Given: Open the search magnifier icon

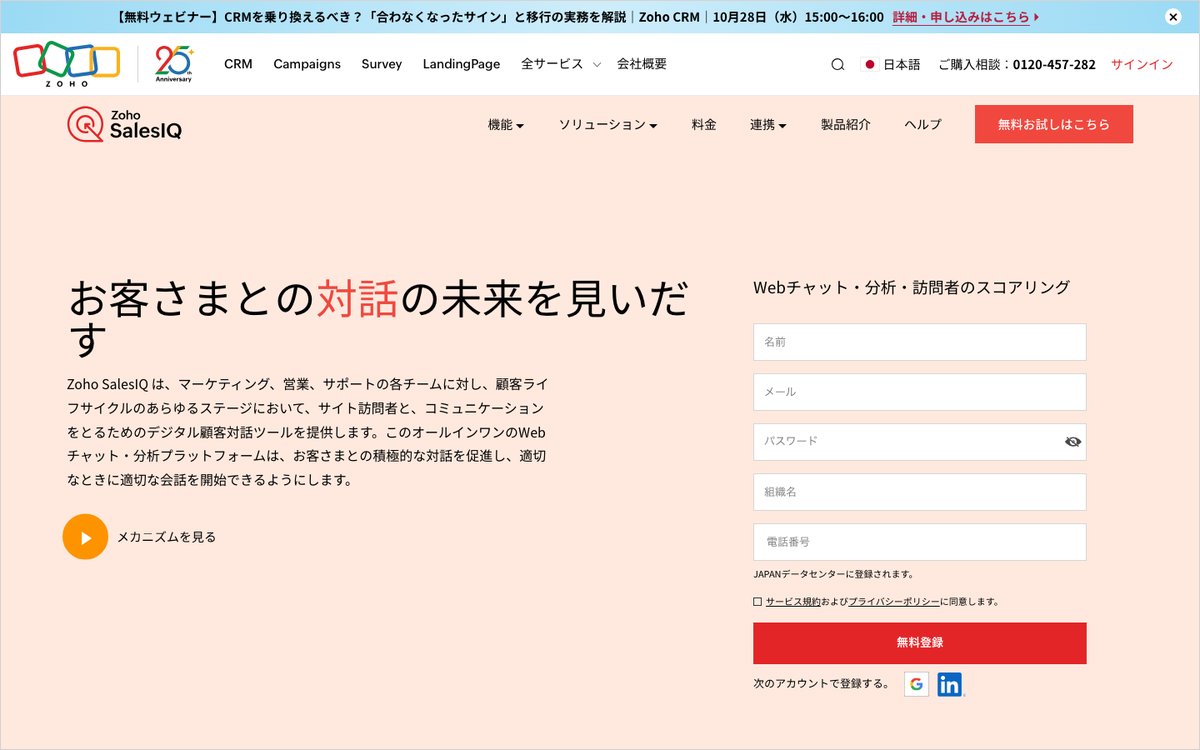Looking at the screenshot, I should 838,64.
